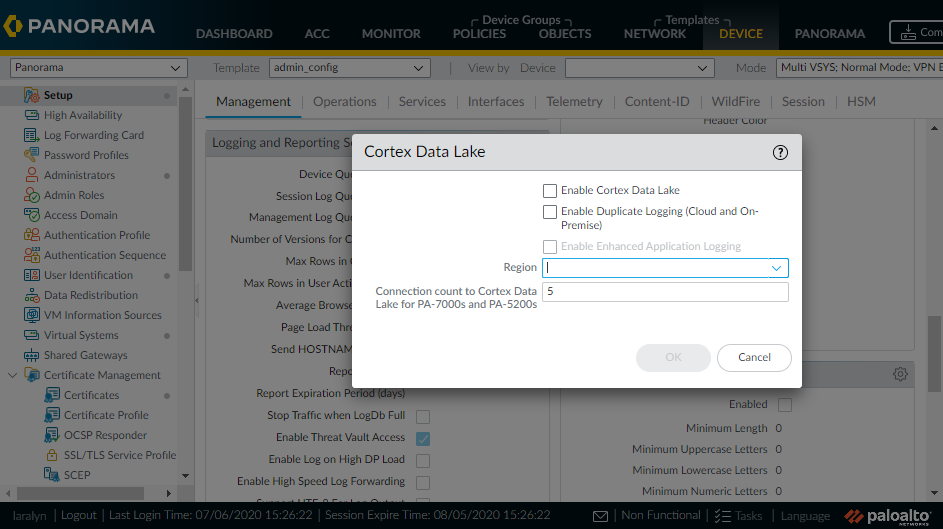Click the gear icon in right panel header

click(x=900, y=374)
